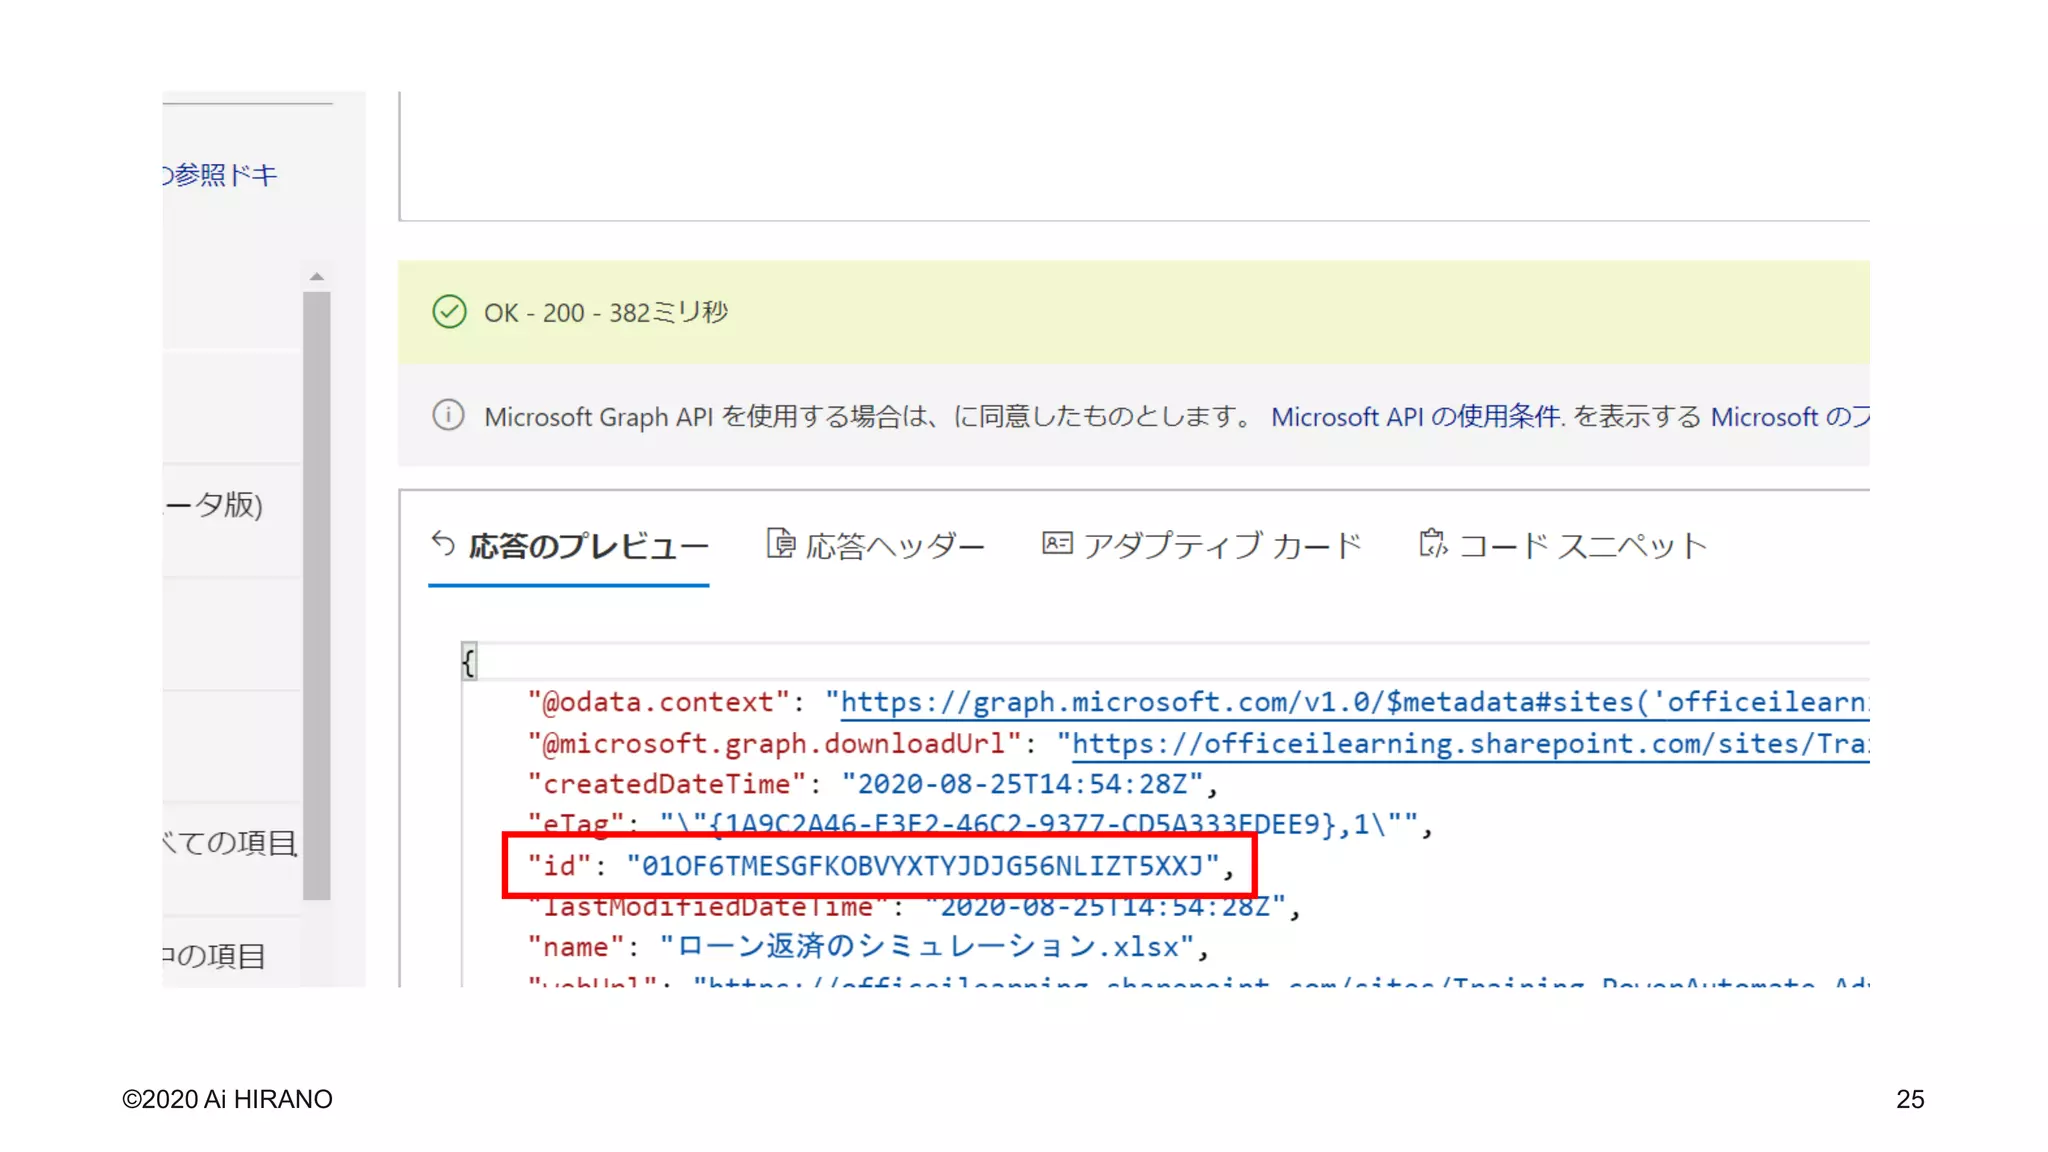The width and height of the screenshot is (2048, 1152).
Task: Click the sidebar vertical scrollbar thumb
Action: [317, 595]
